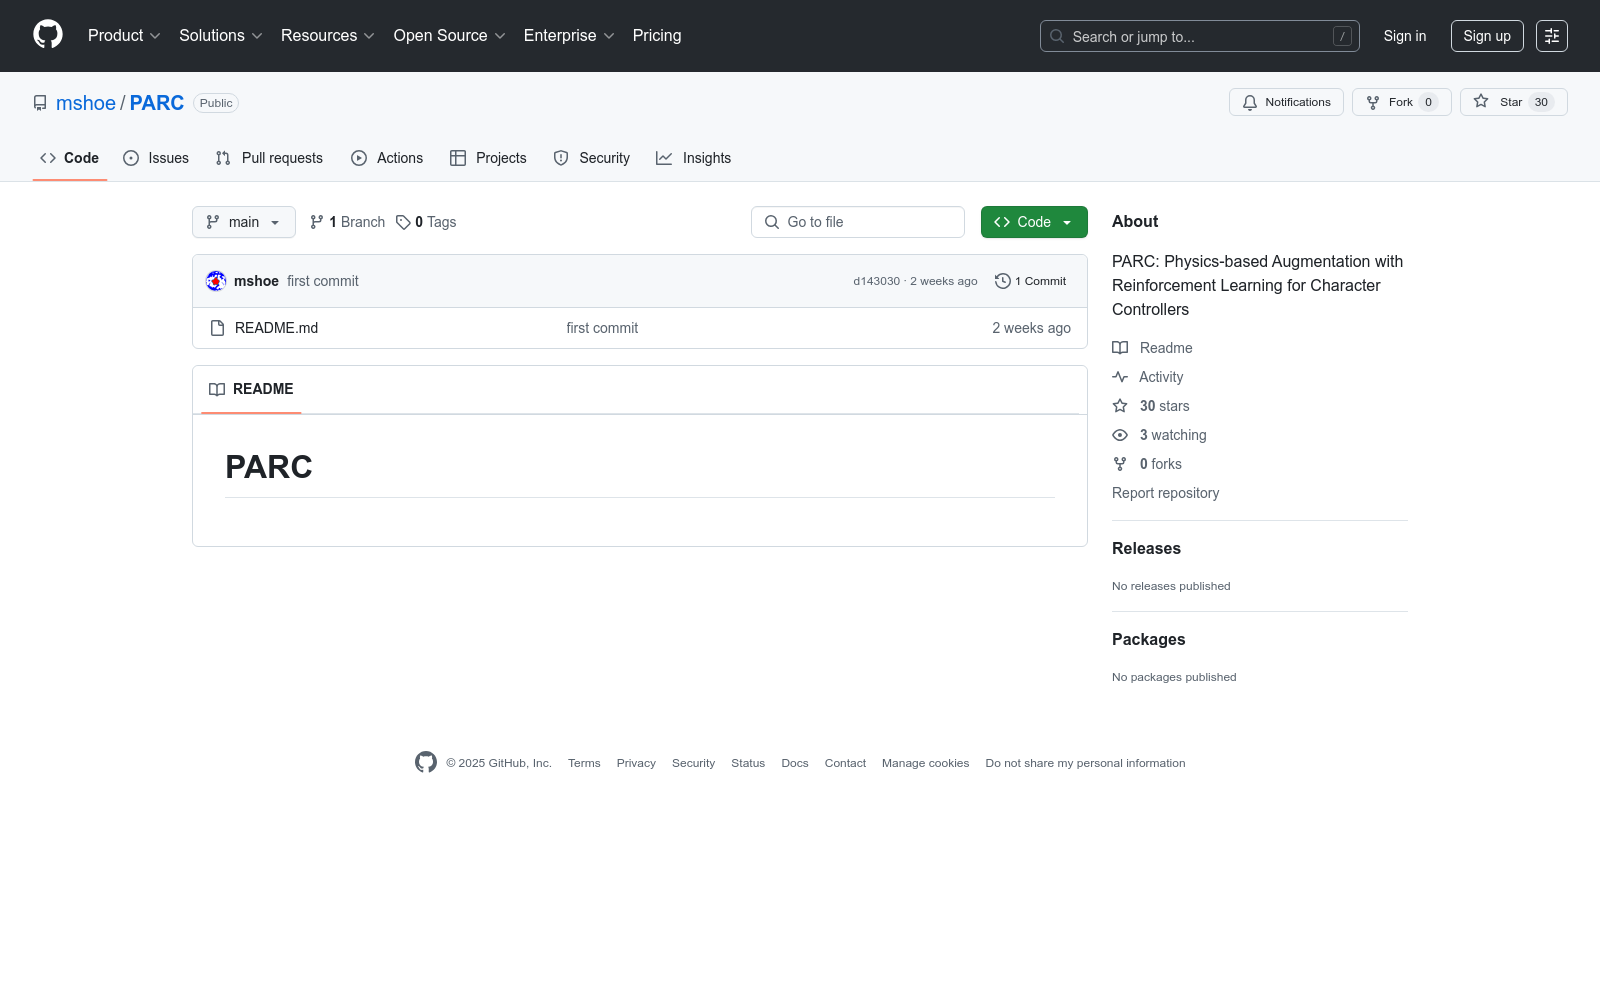Expand the Open Source menu
1600x1000 pixels.
[x=450, y=36]
